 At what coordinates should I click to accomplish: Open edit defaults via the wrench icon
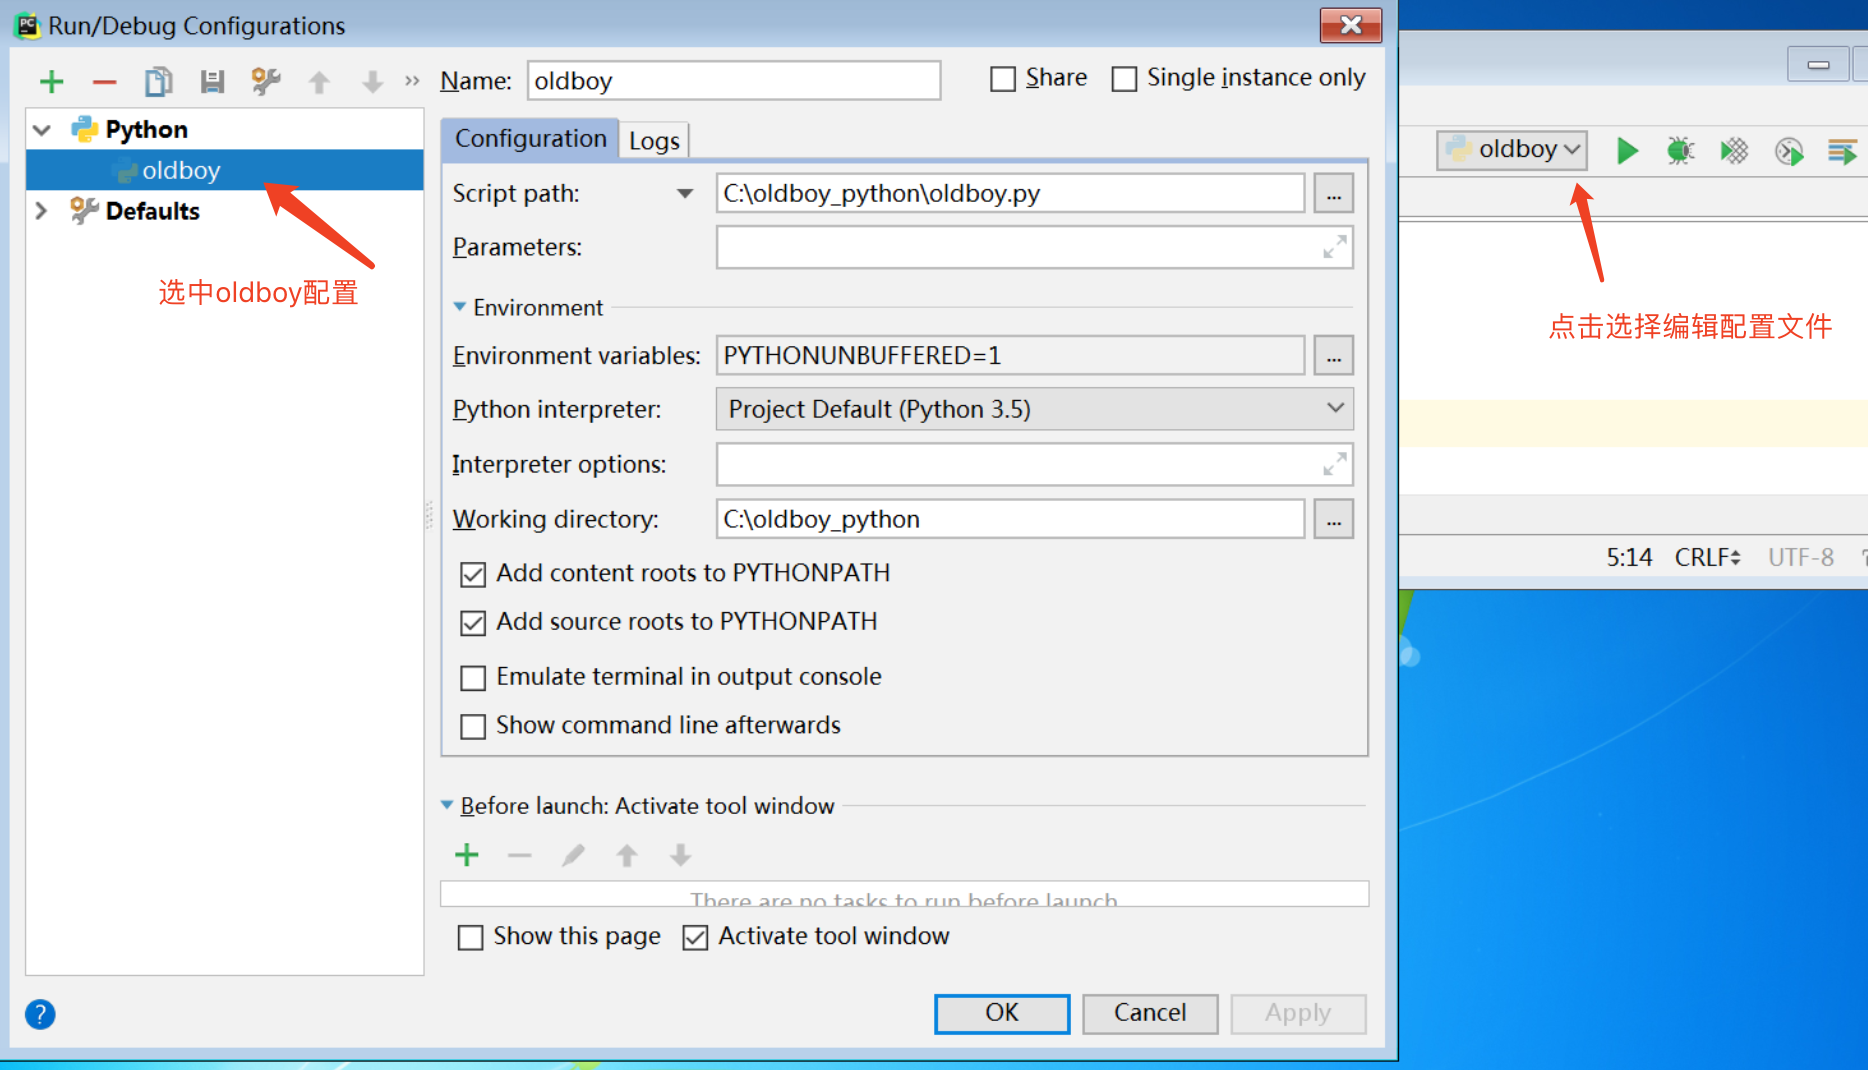coord(266,81)
